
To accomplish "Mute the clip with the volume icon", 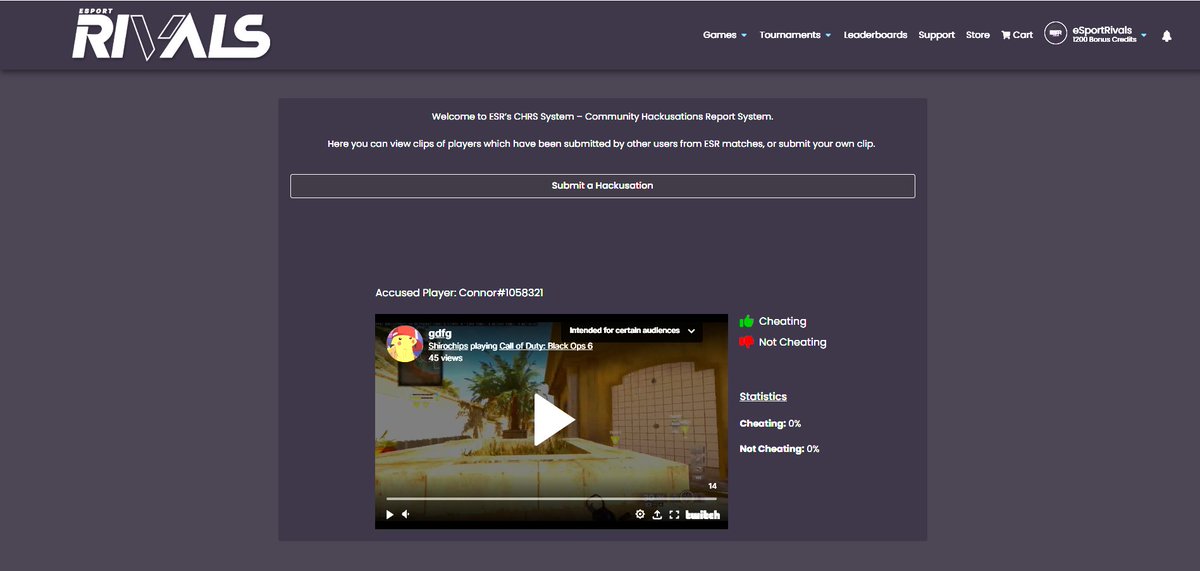I will coord(406,515).
